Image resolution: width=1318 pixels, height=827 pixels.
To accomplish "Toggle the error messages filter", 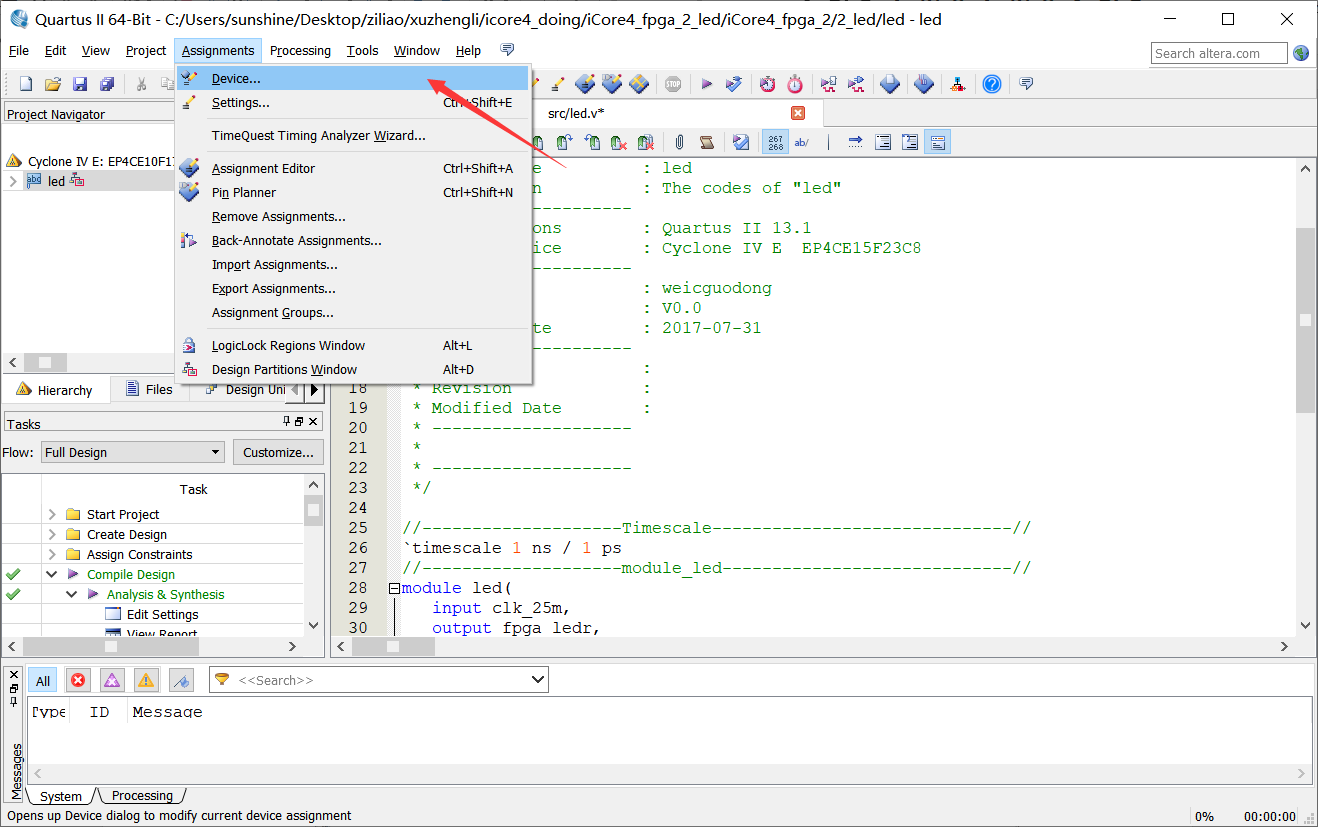I will click(78, 681).
